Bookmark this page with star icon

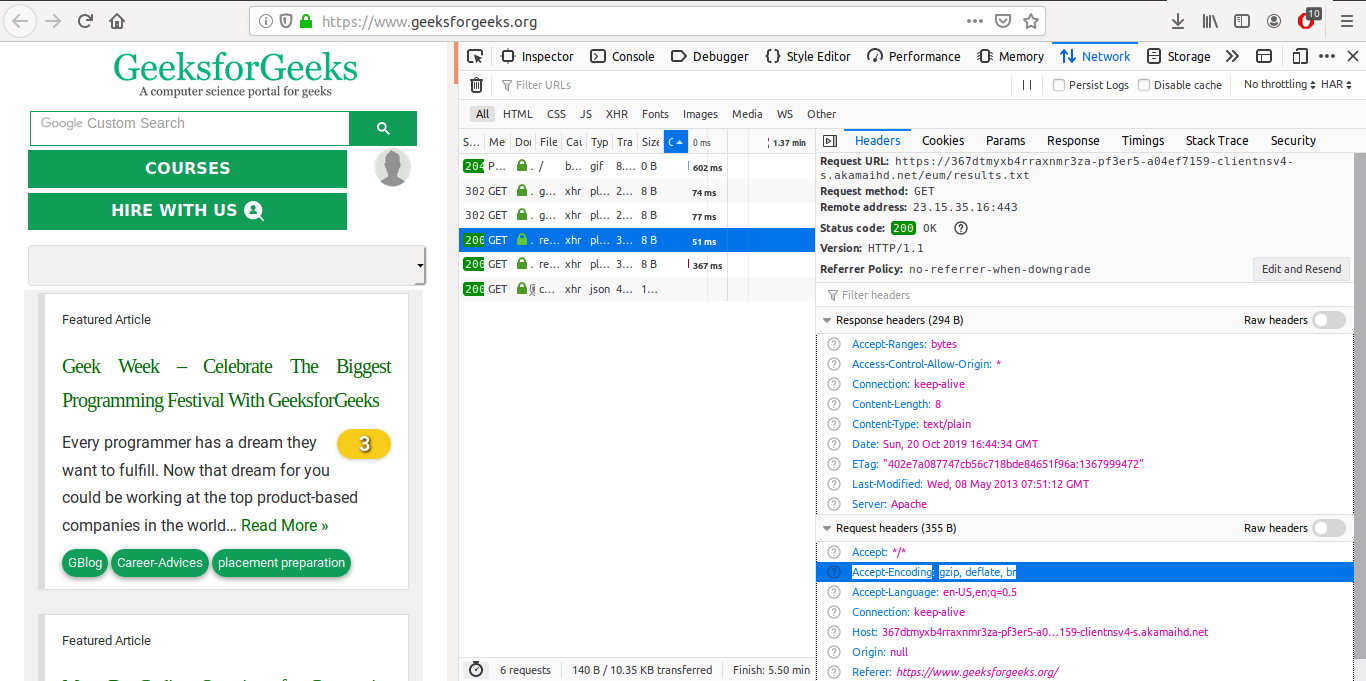[x=1030, y=21]
